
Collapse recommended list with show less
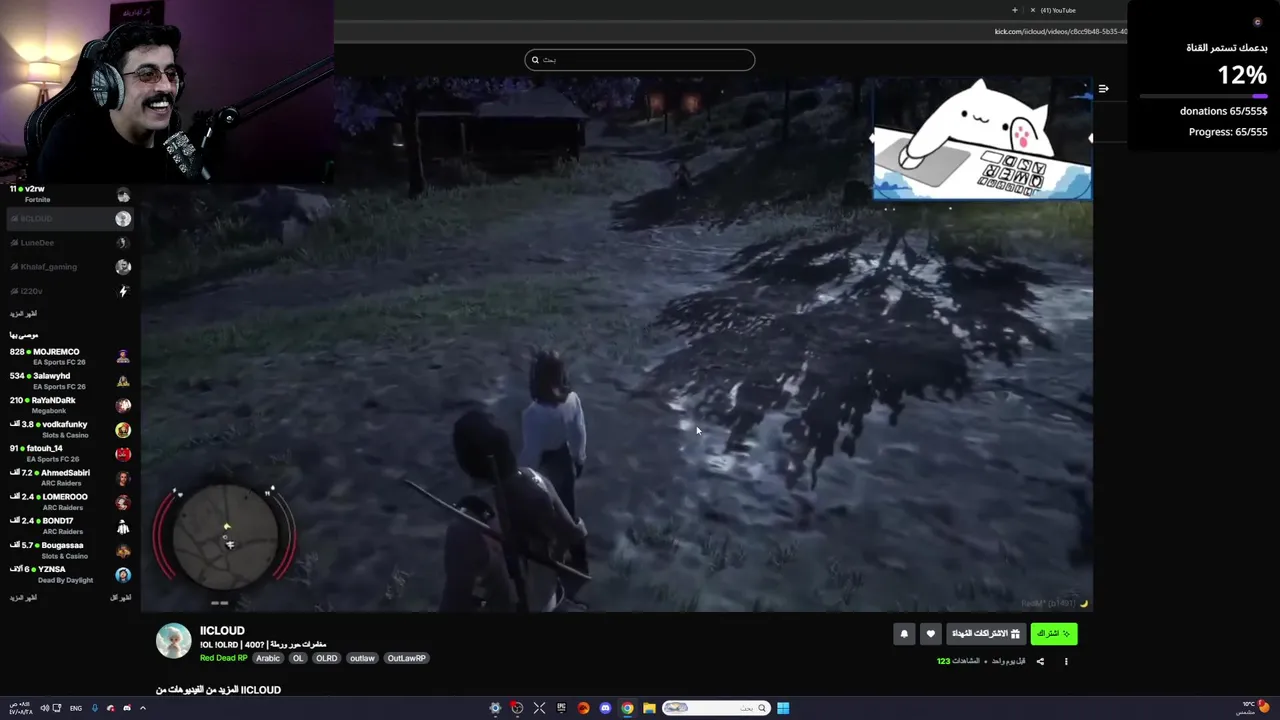[120, 598]
